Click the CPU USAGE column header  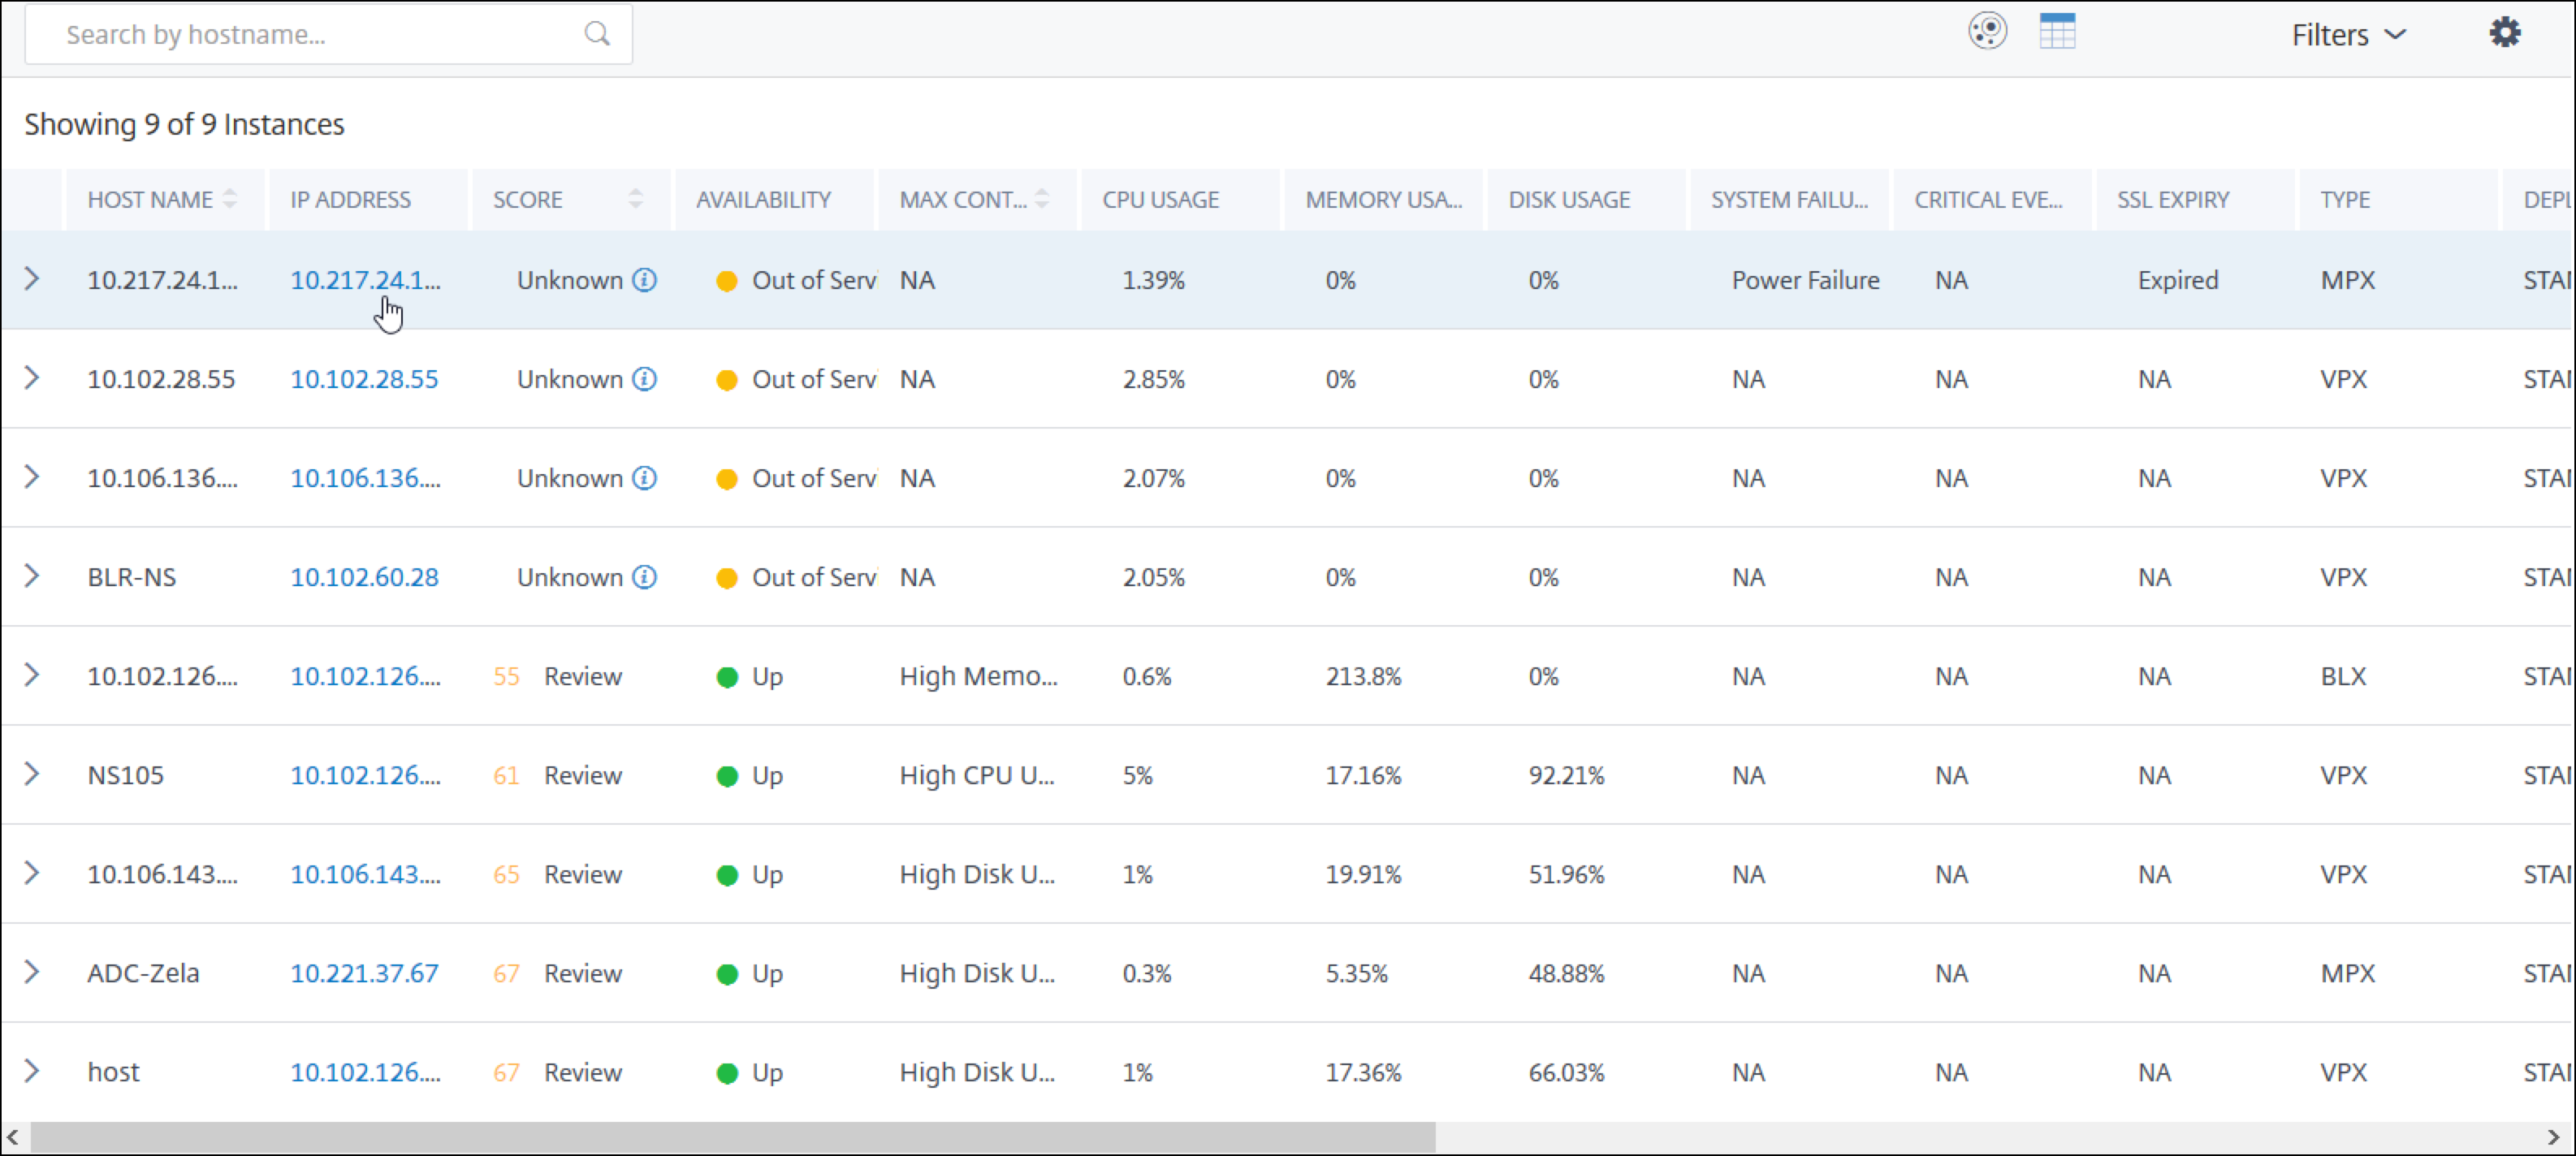click(1161, 199)
